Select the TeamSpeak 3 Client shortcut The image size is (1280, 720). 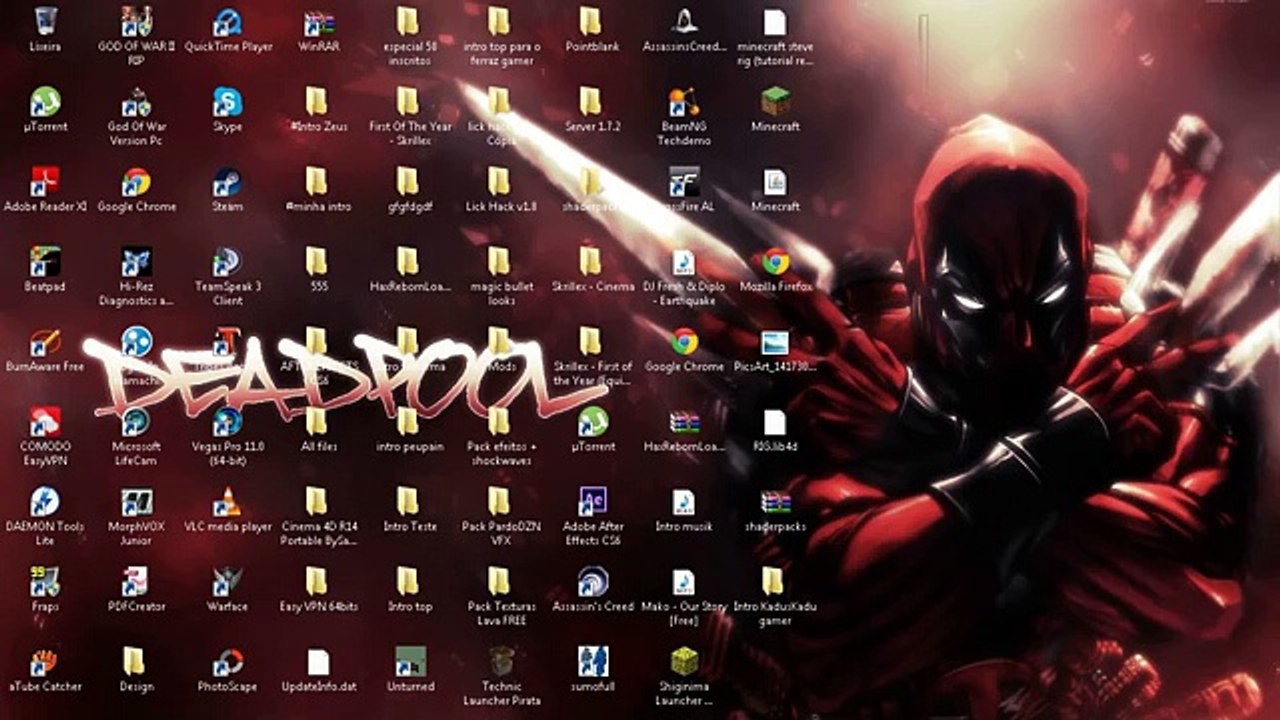(x=228, y=262)
